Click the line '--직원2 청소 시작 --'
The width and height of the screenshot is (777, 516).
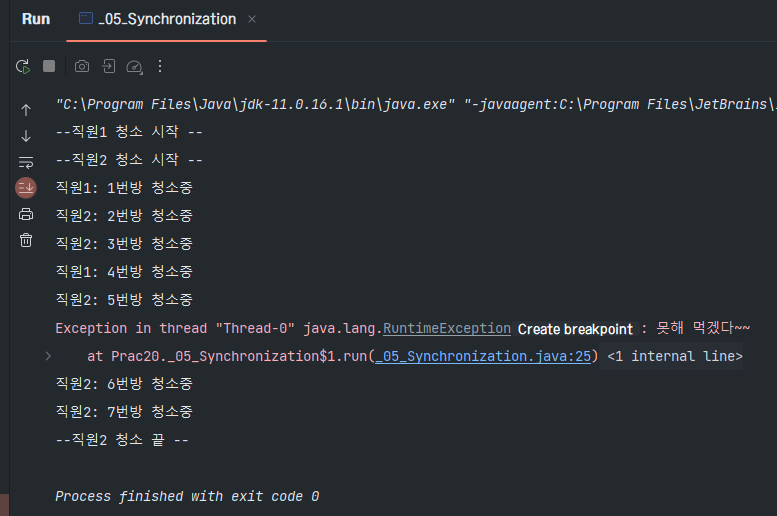pos(129,160)
